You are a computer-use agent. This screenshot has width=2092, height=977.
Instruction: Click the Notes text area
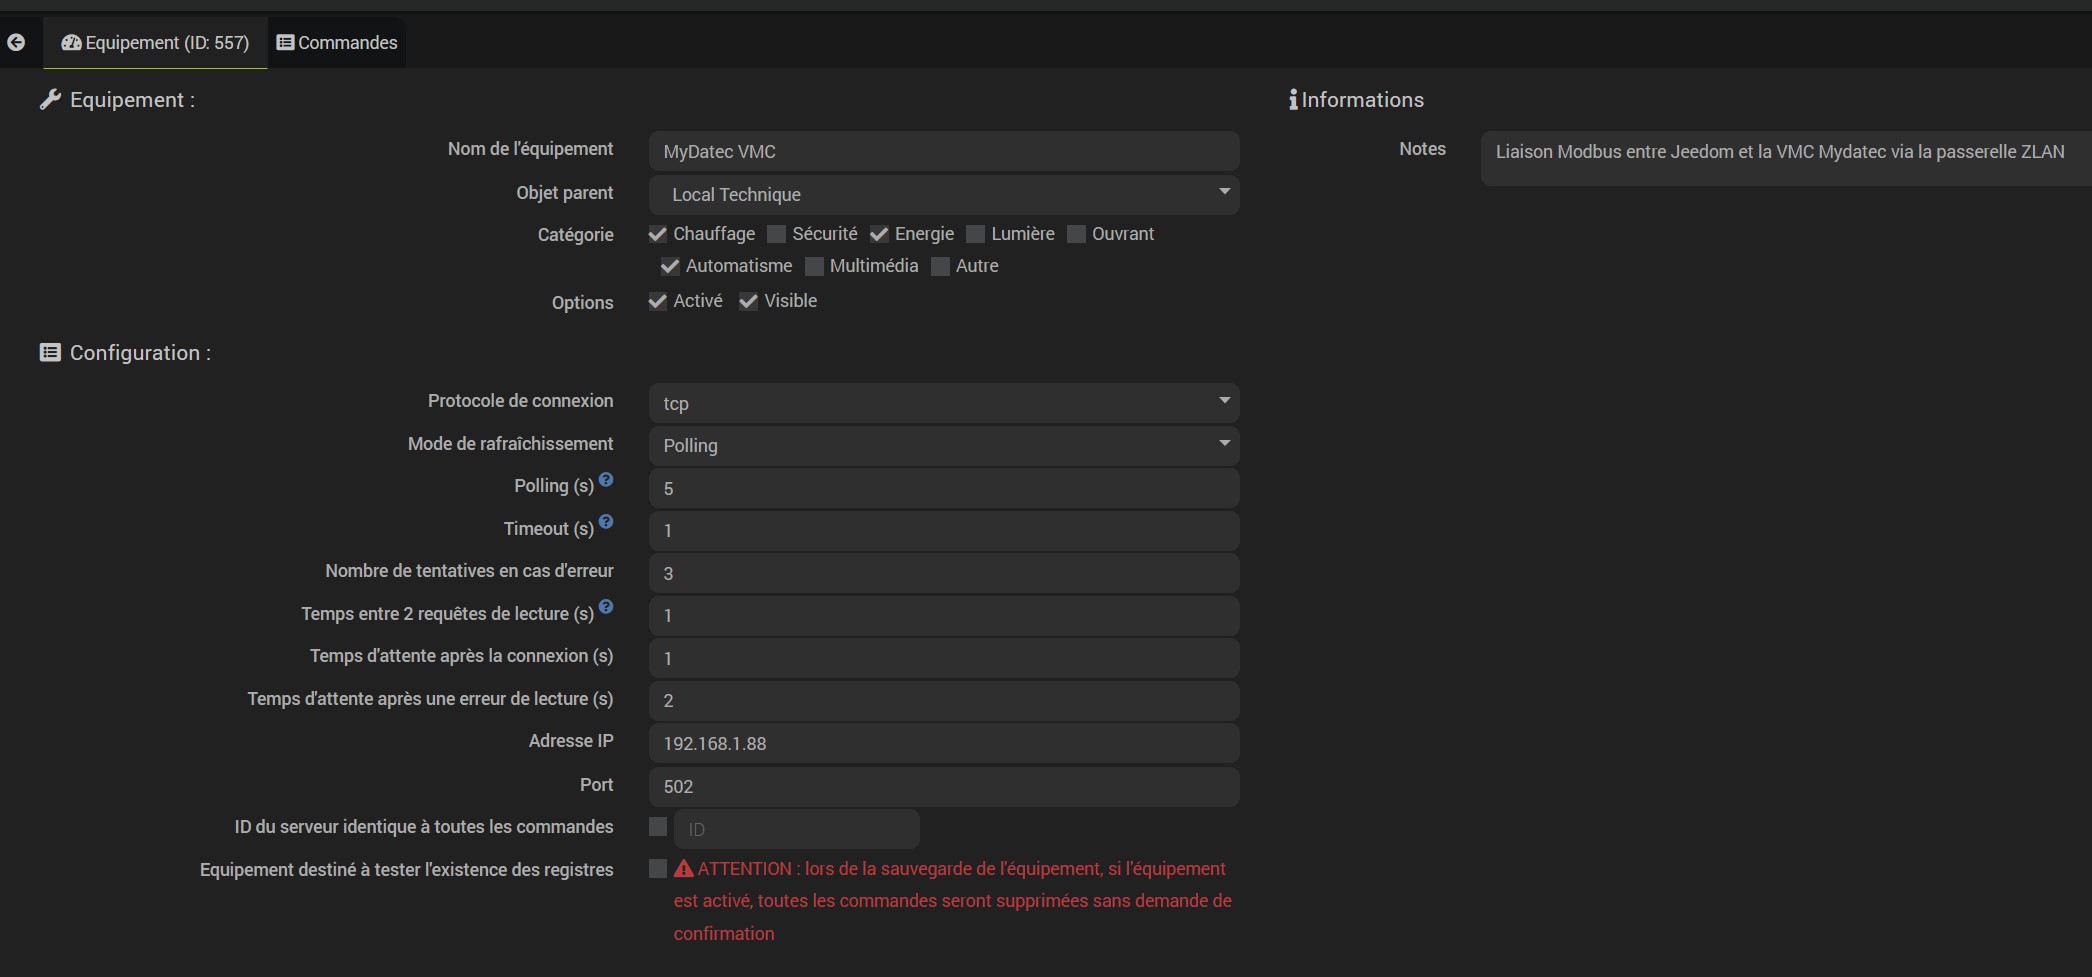(1785, 158)
